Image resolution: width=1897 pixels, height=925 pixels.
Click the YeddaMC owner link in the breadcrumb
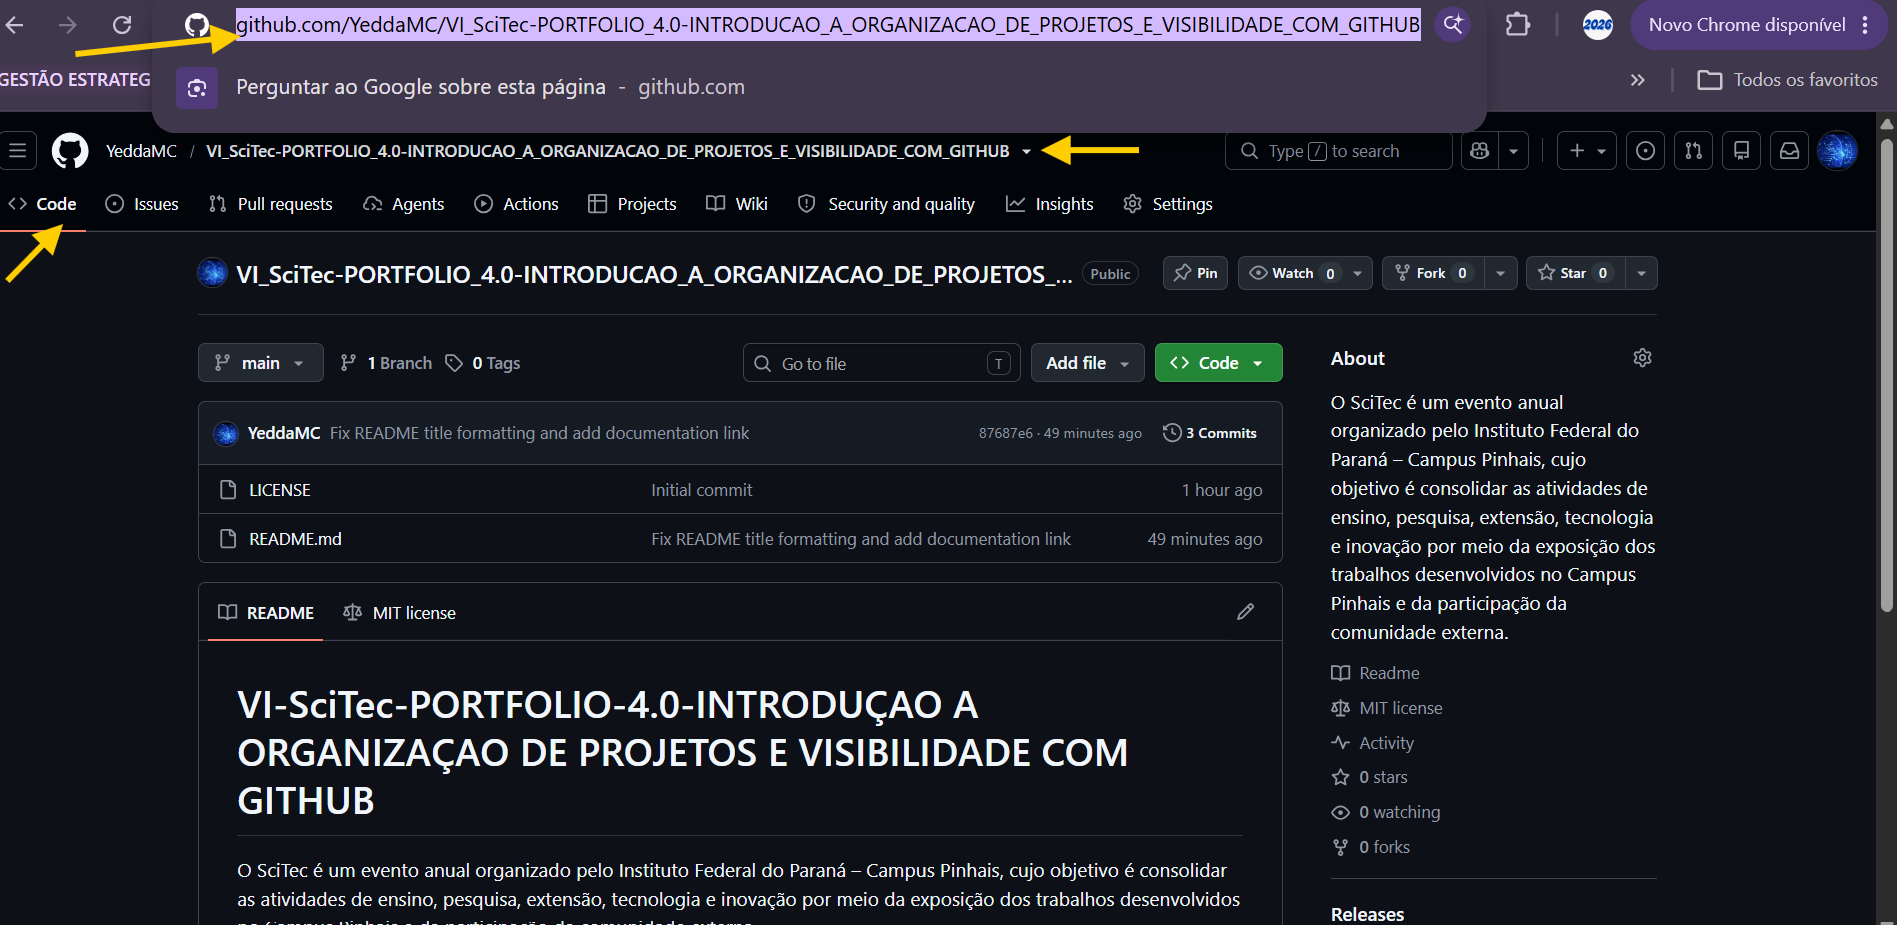coord(141,151)
